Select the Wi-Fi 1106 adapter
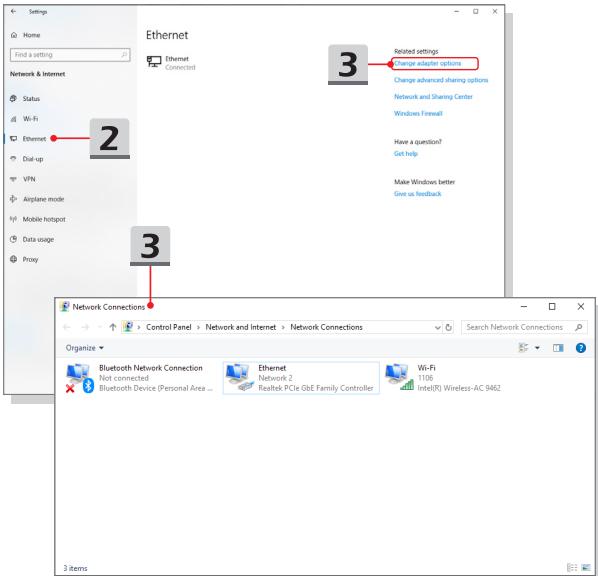Screen dimensions: 598x576 coord(443,378)
